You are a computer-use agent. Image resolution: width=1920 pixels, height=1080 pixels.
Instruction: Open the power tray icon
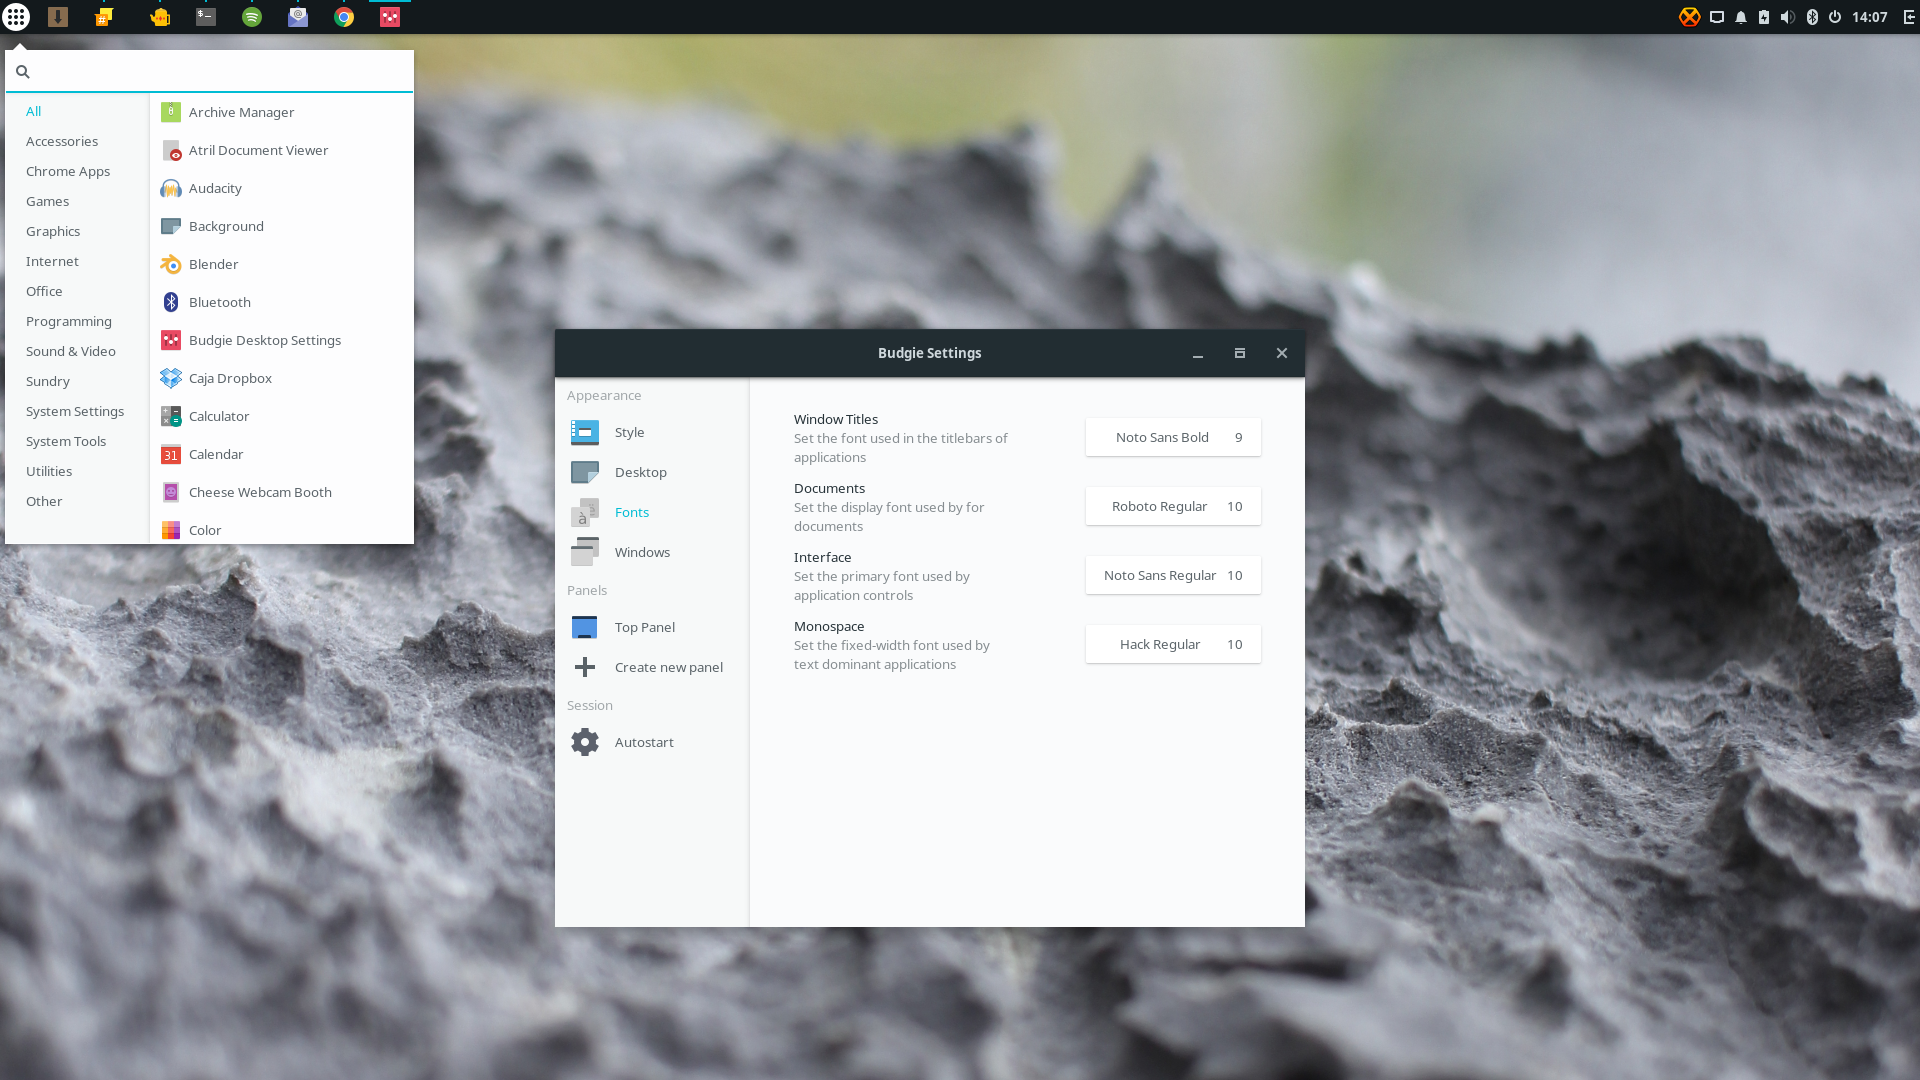coord(1835,17)
